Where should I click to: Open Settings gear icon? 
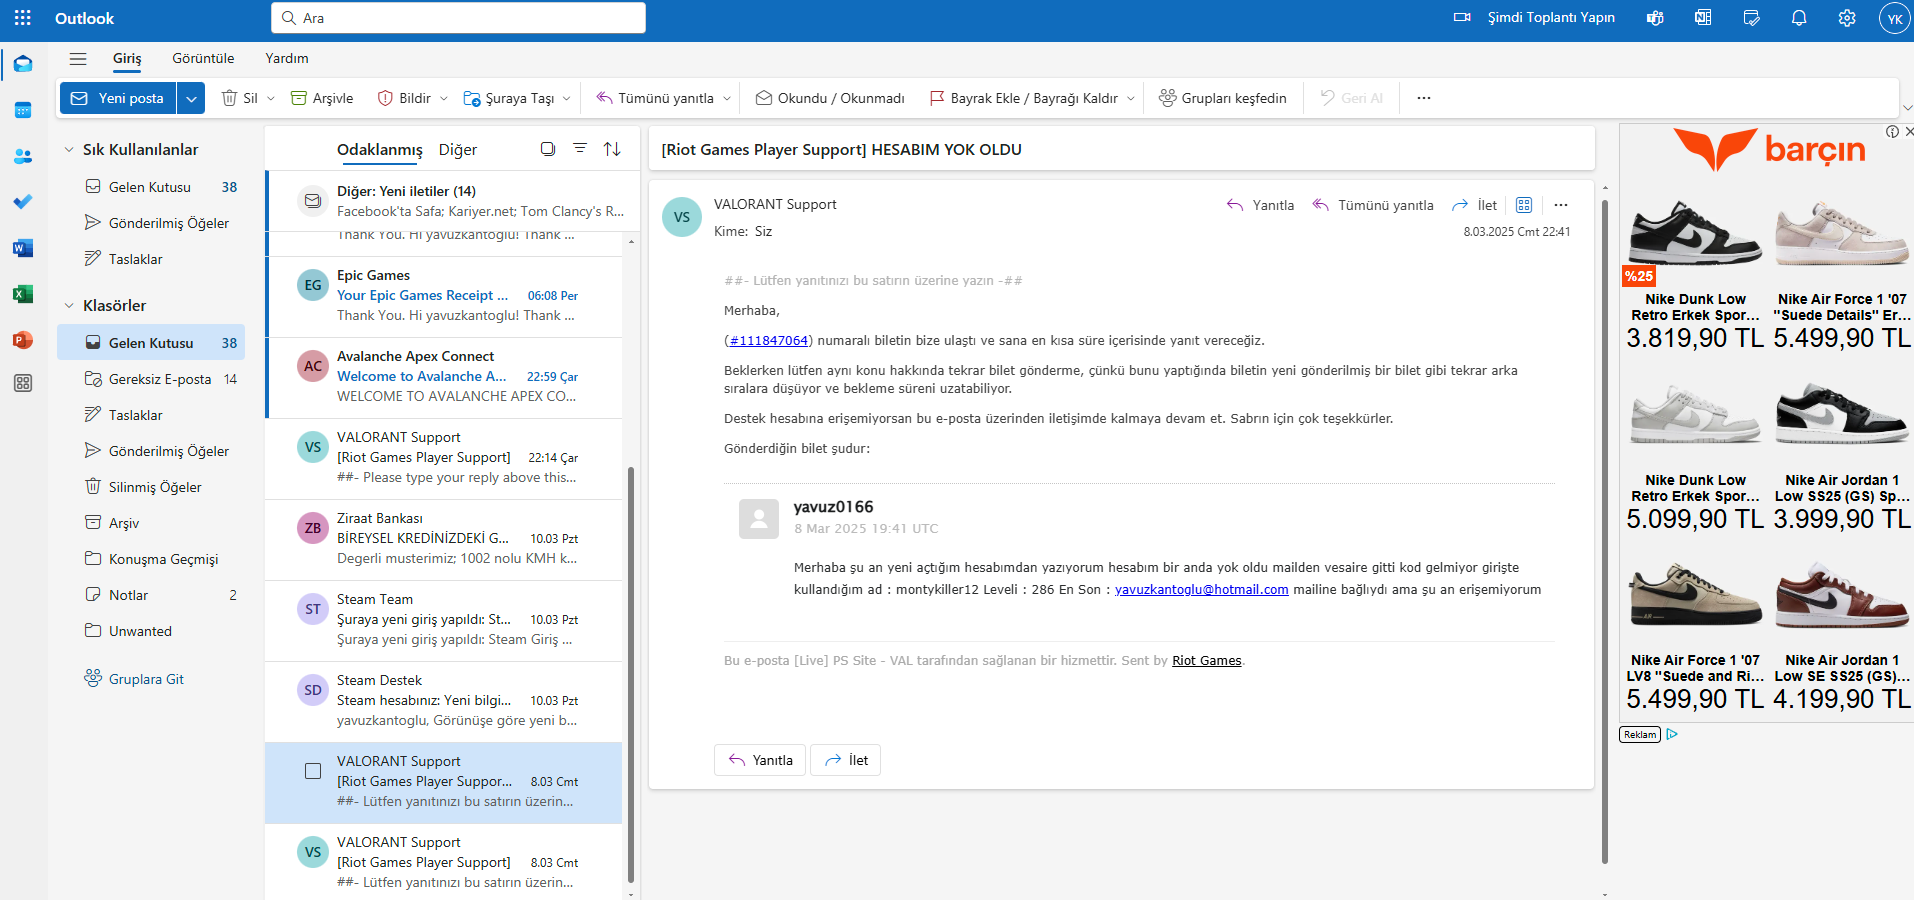pos(1847,18)
